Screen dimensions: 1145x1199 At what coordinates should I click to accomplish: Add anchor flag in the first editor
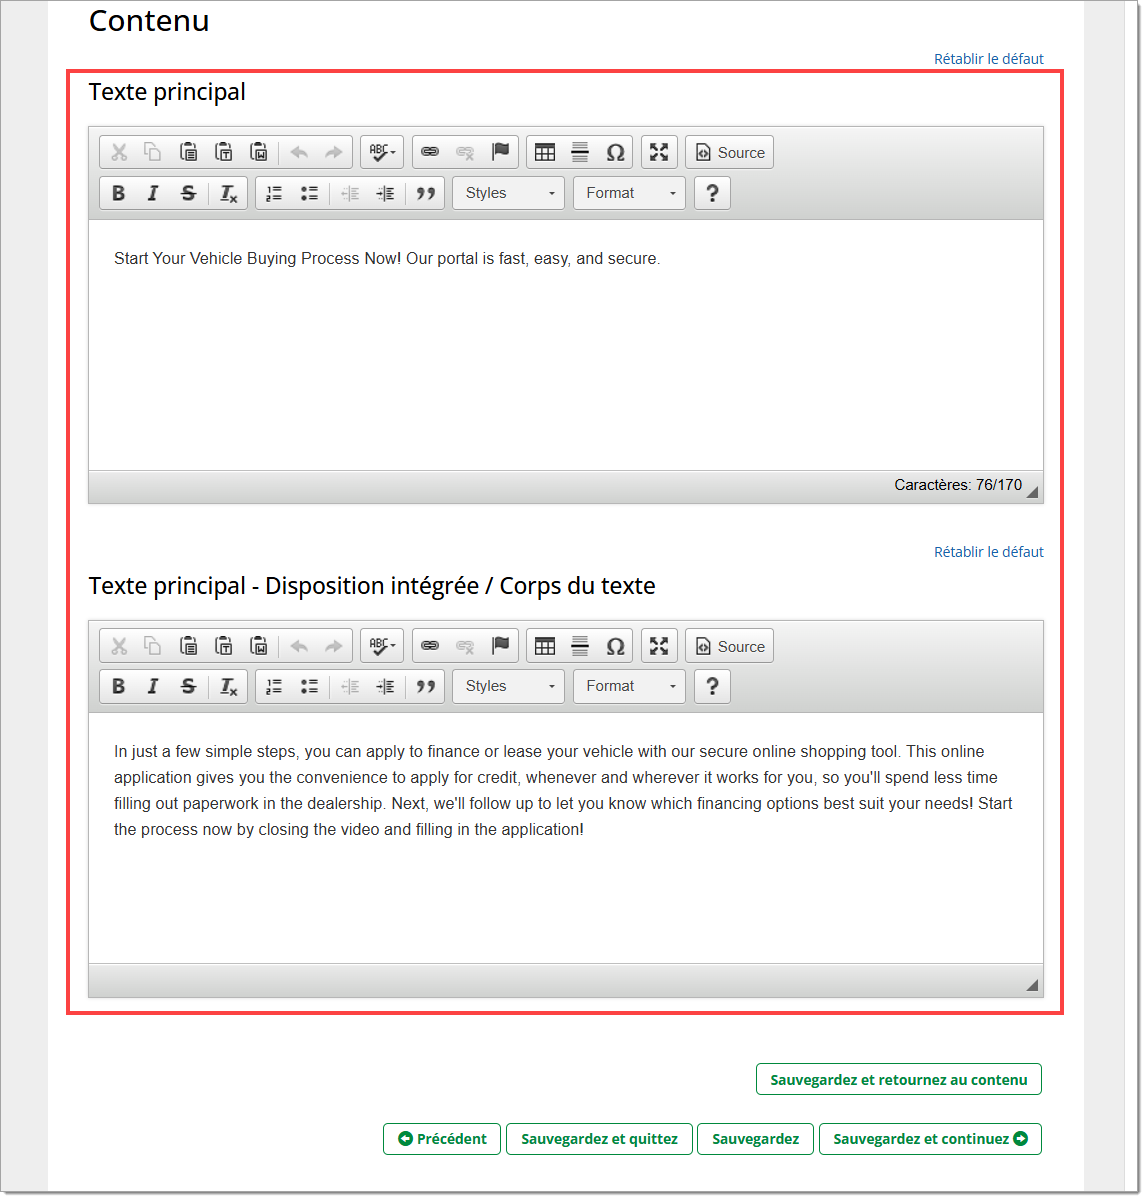click(x=501, y=152)
